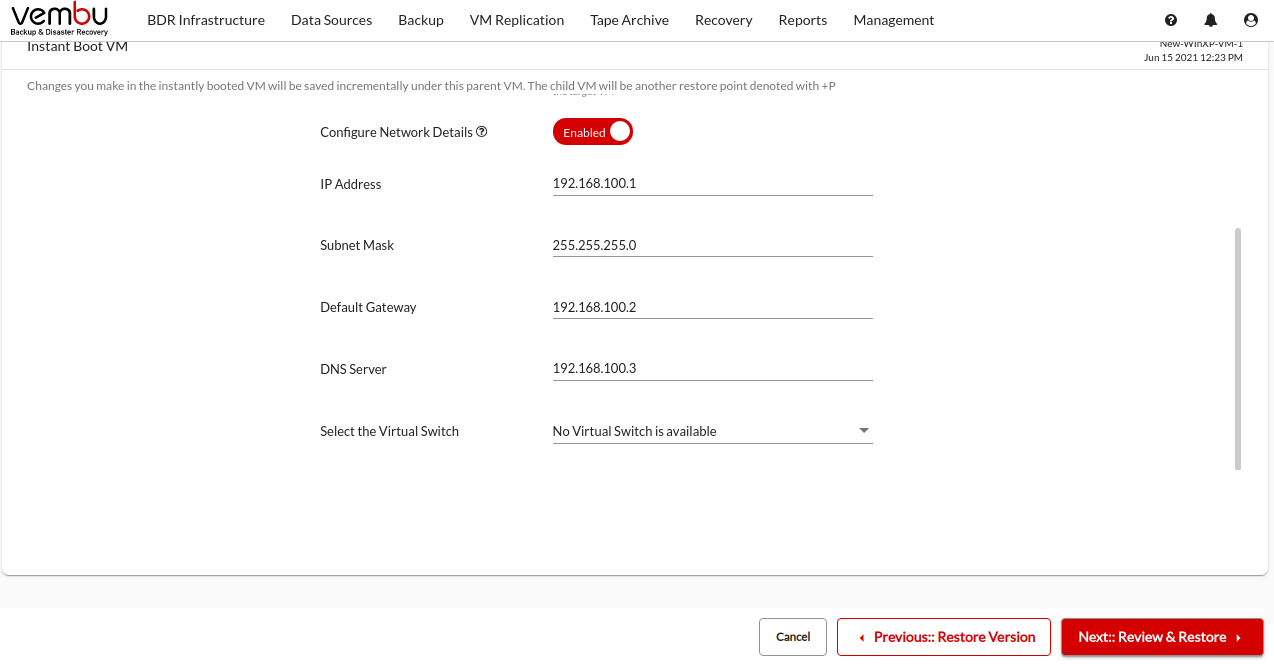Open the Data Sources menu
Image resolution: width=1274 pixels, height=664 pixels.
pyautogui.click(x=331, y=20)
